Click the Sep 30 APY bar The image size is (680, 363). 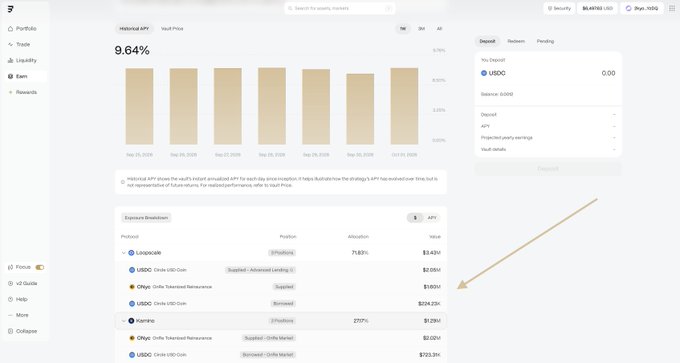(360, 109)
